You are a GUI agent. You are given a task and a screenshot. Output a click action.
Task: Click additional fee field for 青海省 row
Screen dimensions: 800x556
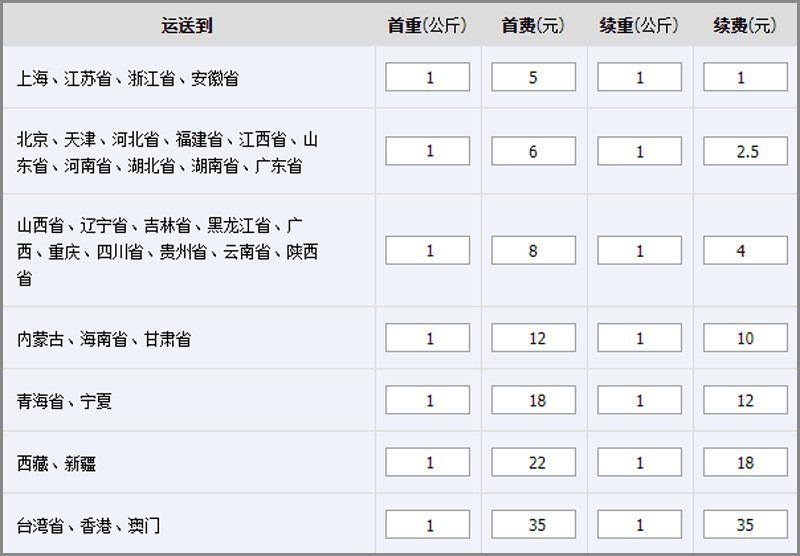[x=745, y=400]
